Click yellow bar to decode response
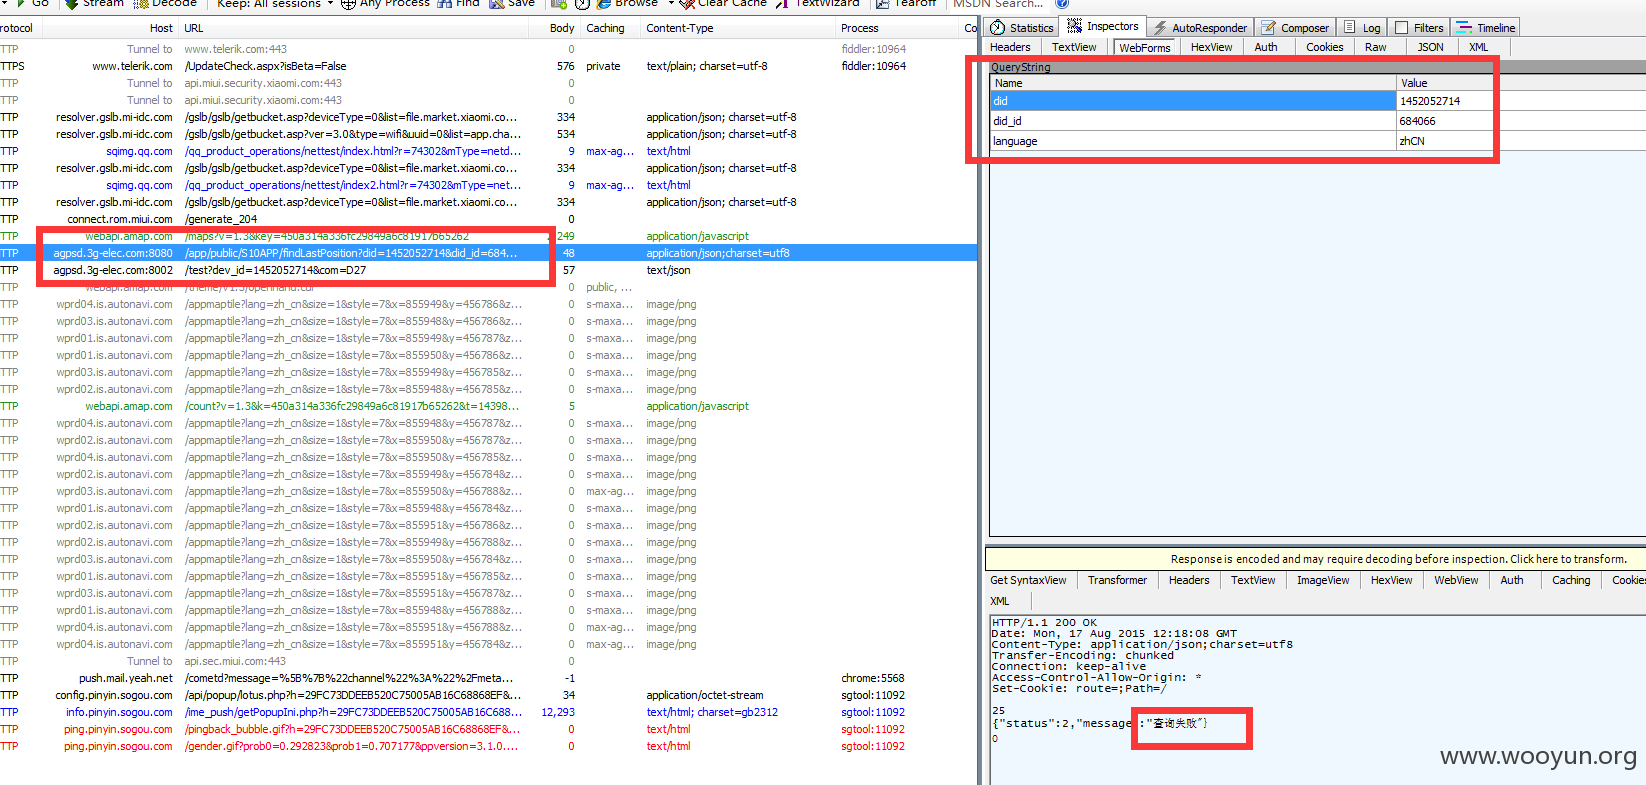 tap(1315, 559)
